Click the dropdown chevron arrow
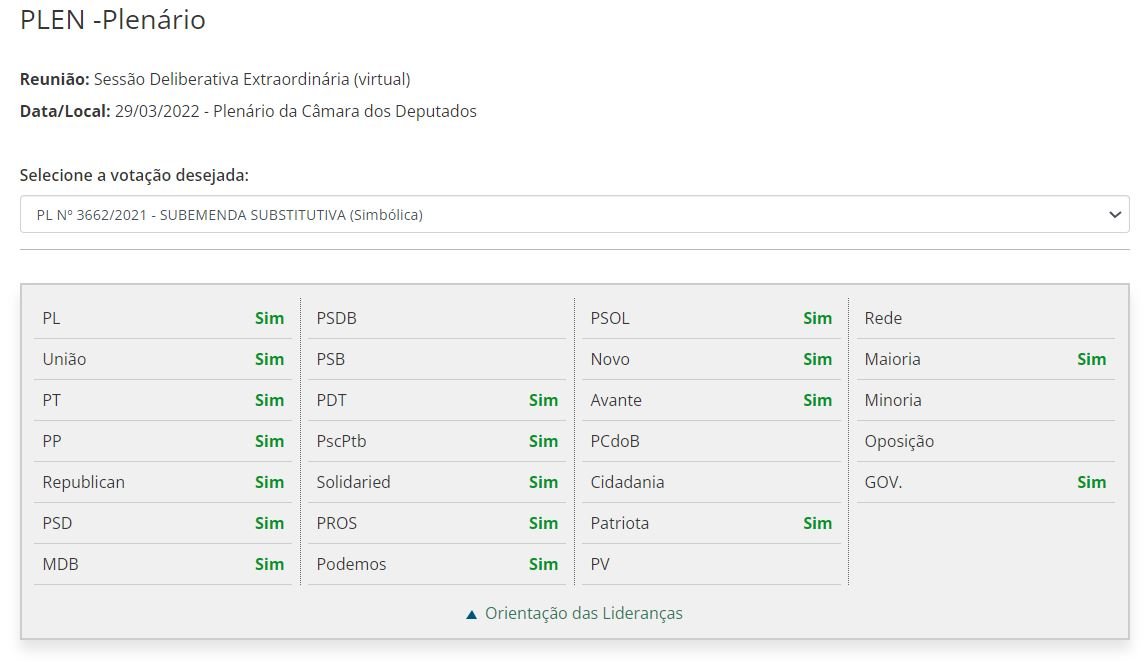 (1115, 215)
